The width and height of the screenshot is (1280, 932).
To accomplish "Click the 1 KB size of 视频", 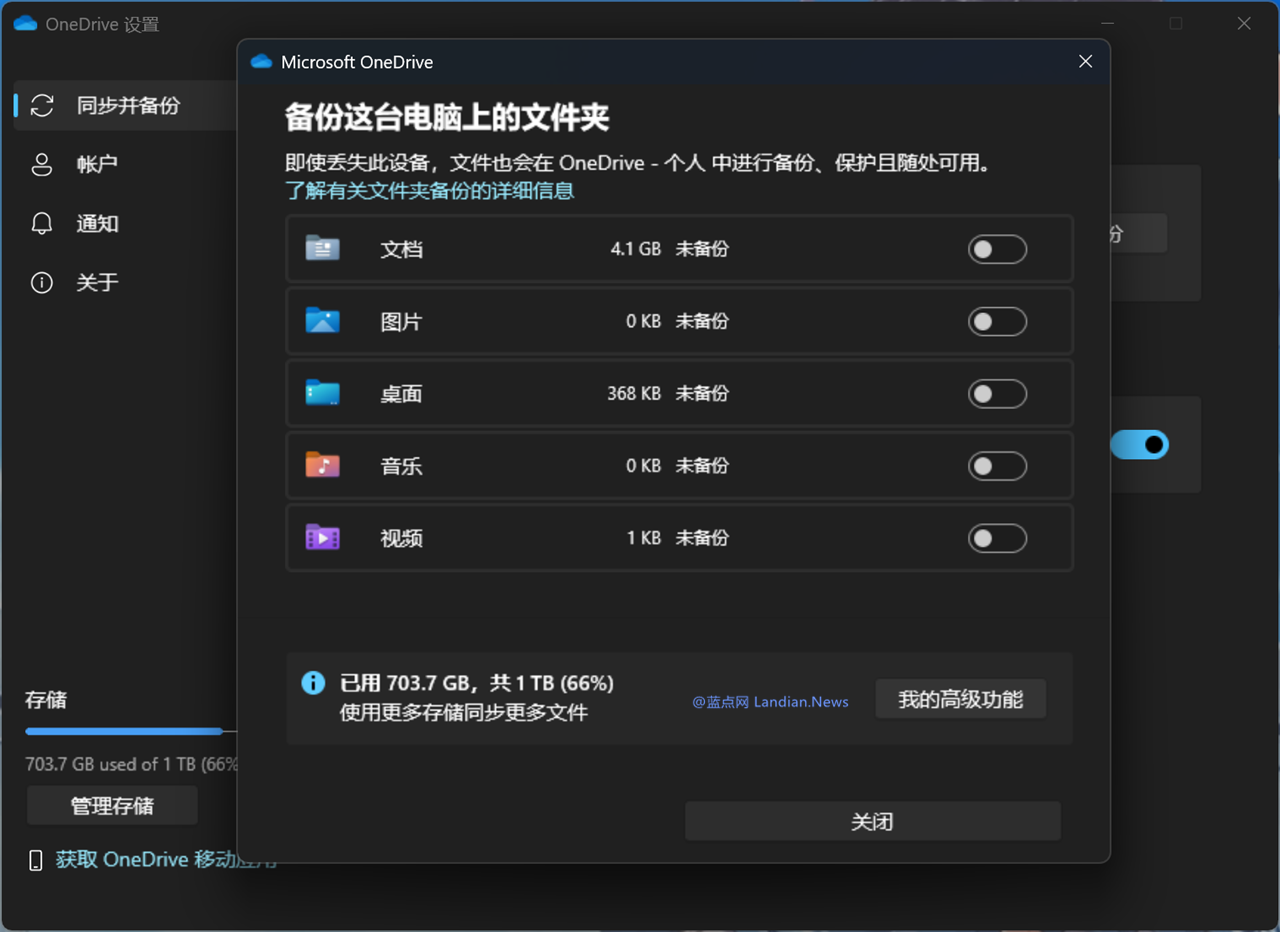I will (x=644, y=538).
